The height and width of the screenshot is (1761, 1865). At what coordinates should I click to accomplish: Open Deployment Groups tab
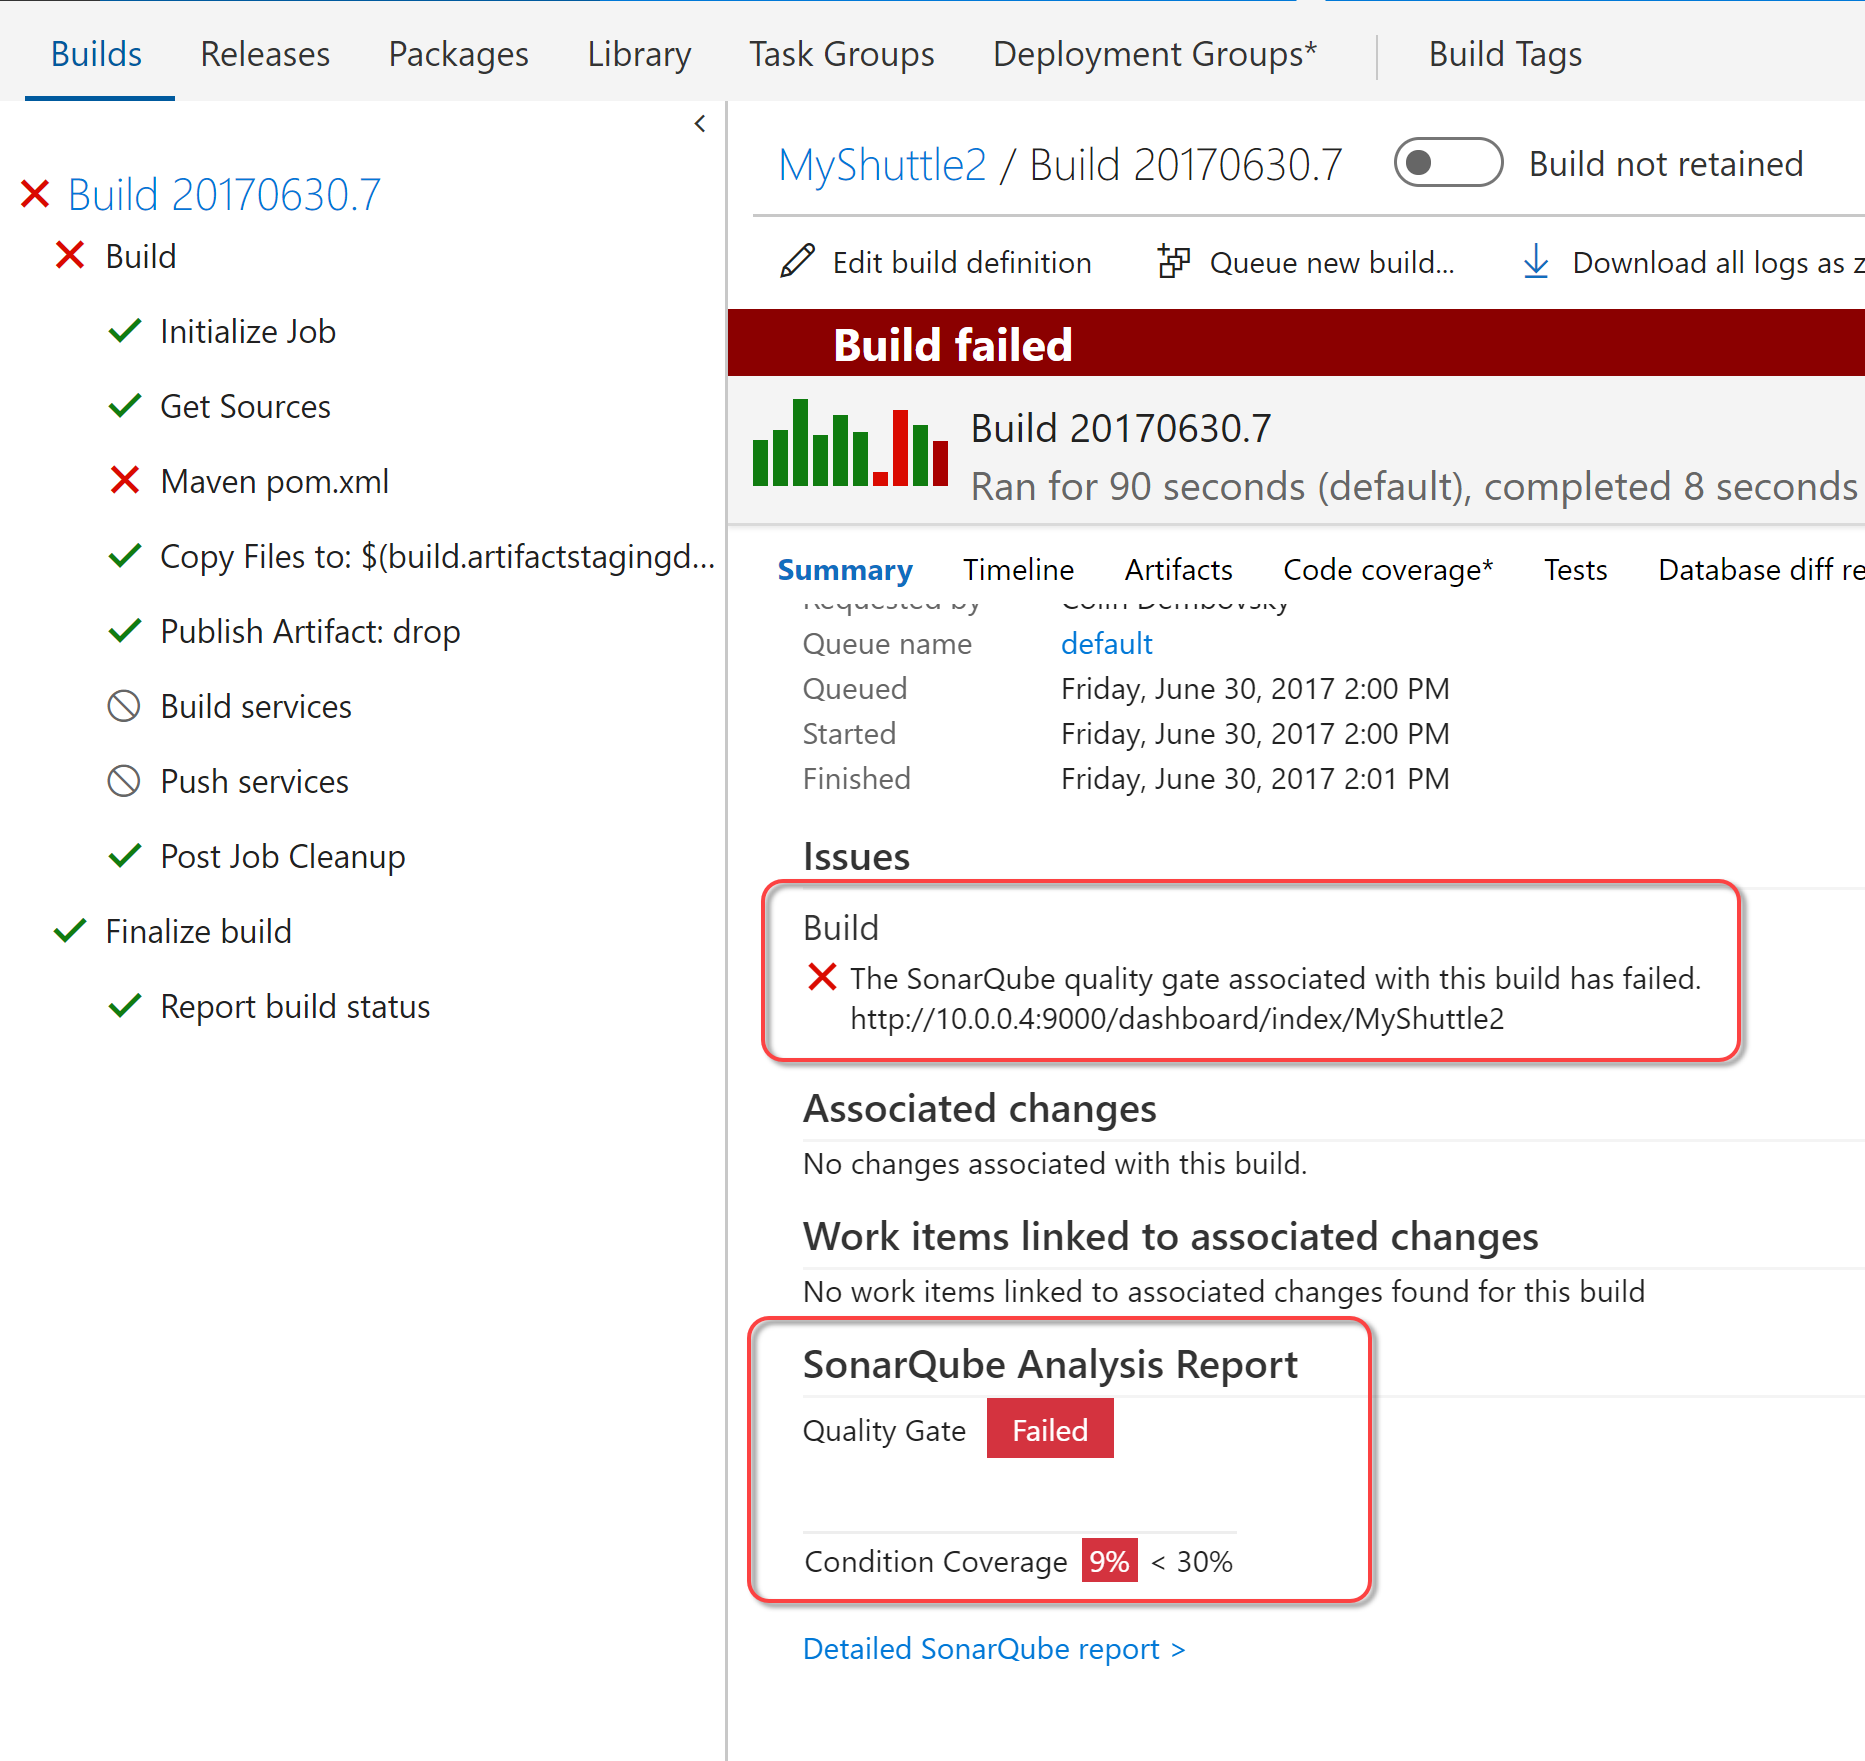pyautogui.click(x=1155, y=54)
